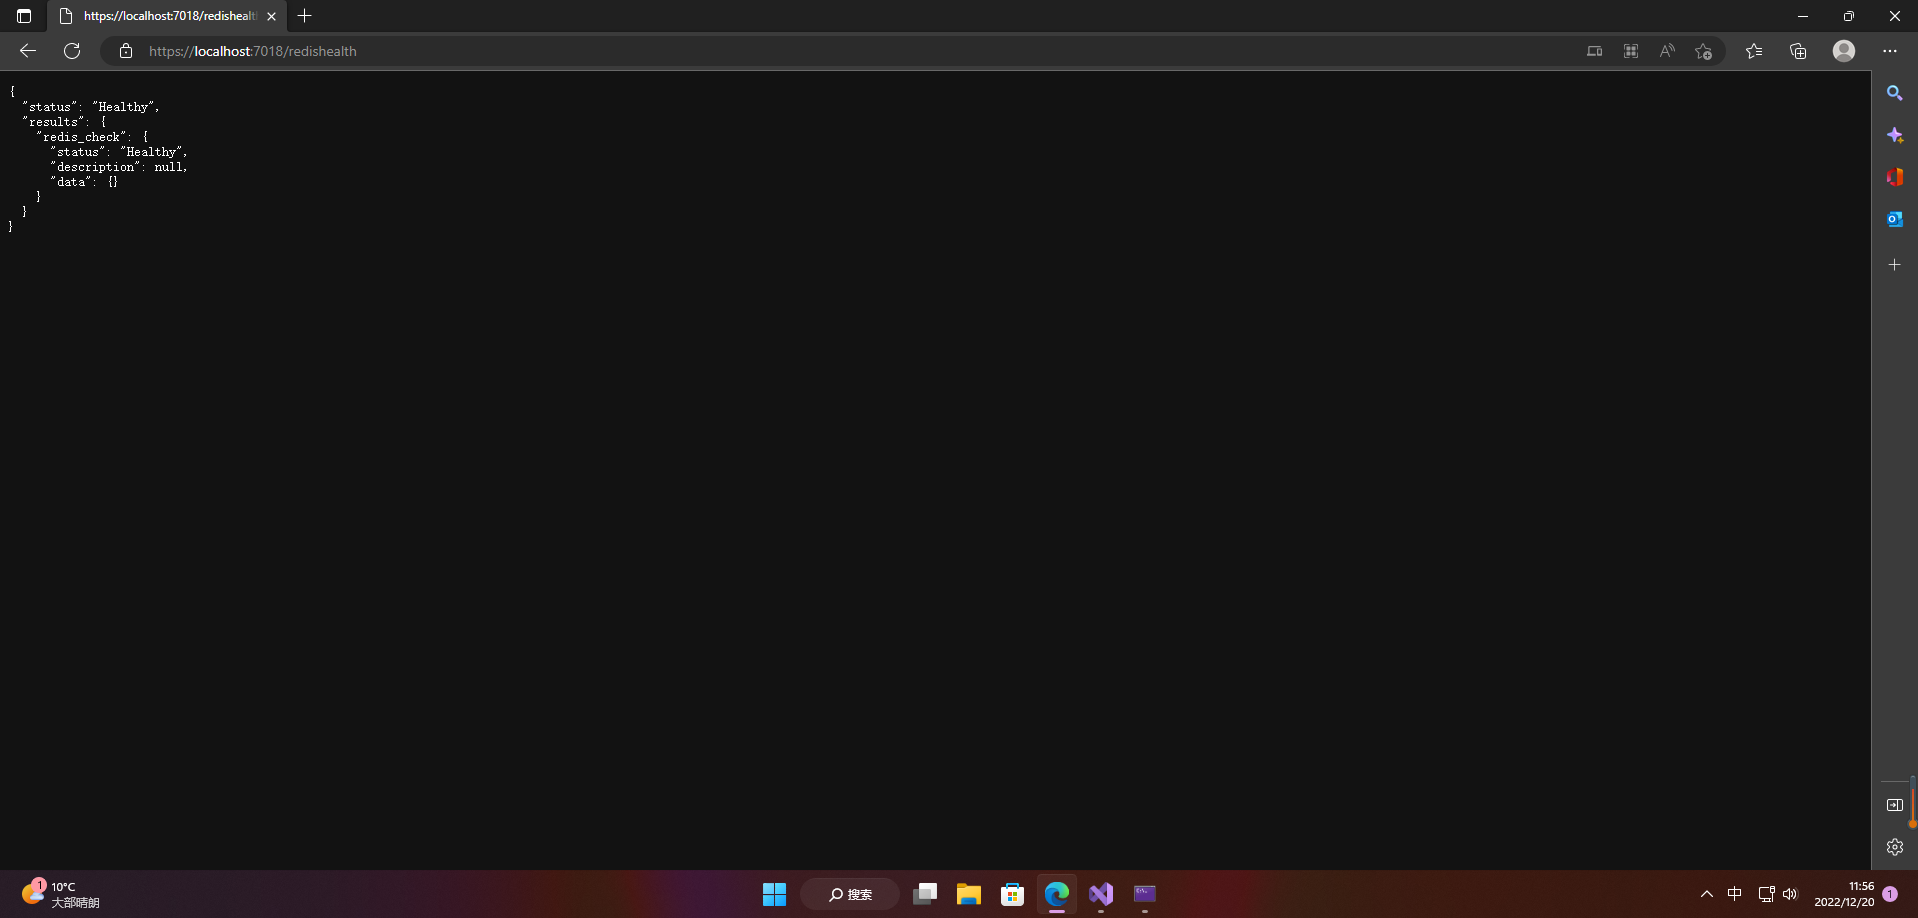The width and height of the screenshot is (1918, 918).
Task: Click the "description": null line
Action: click(x=119, y=167)
